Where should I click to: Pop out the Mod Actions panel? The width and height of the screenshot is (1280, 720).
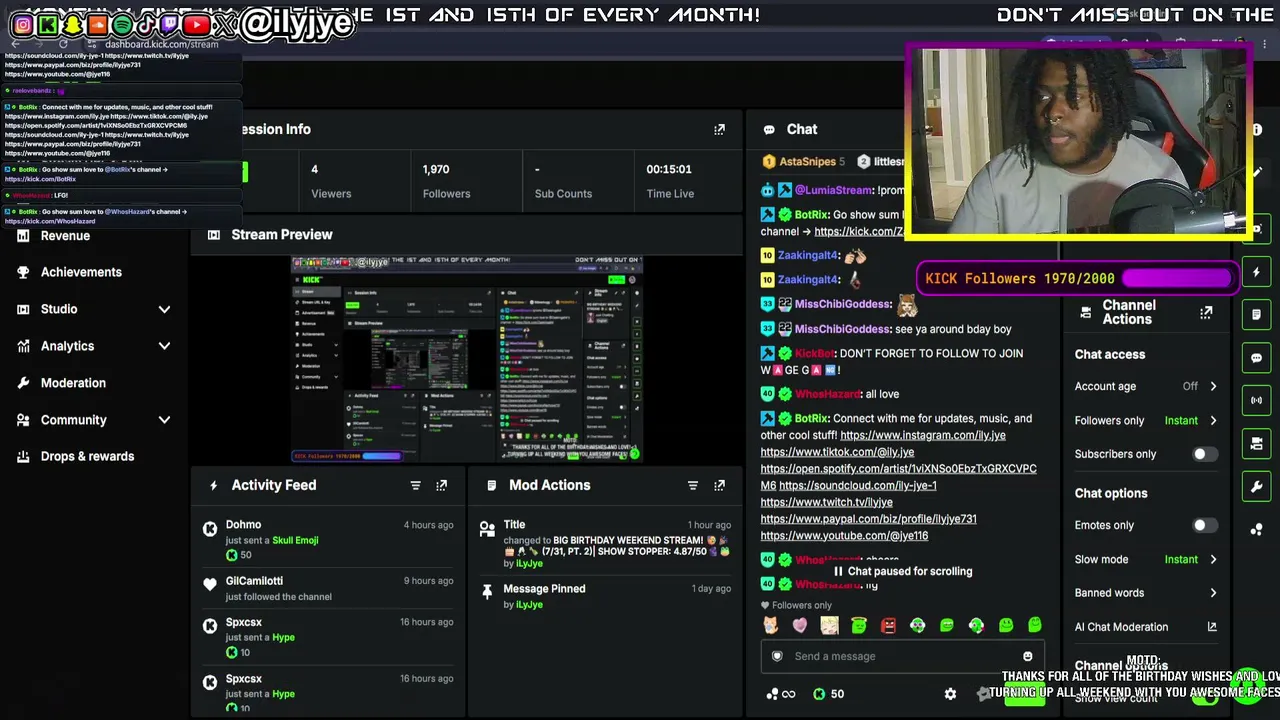pos(719,485)
